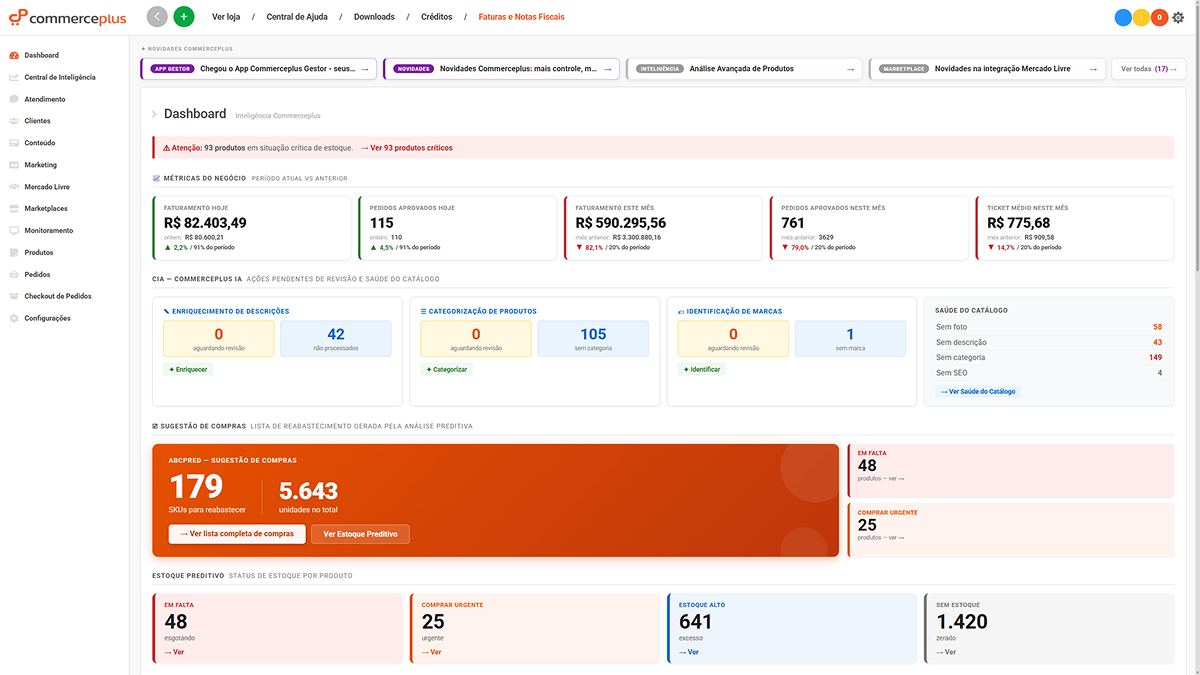
Task: Open the settings gear in top bar
Action: click(1178, 17)
